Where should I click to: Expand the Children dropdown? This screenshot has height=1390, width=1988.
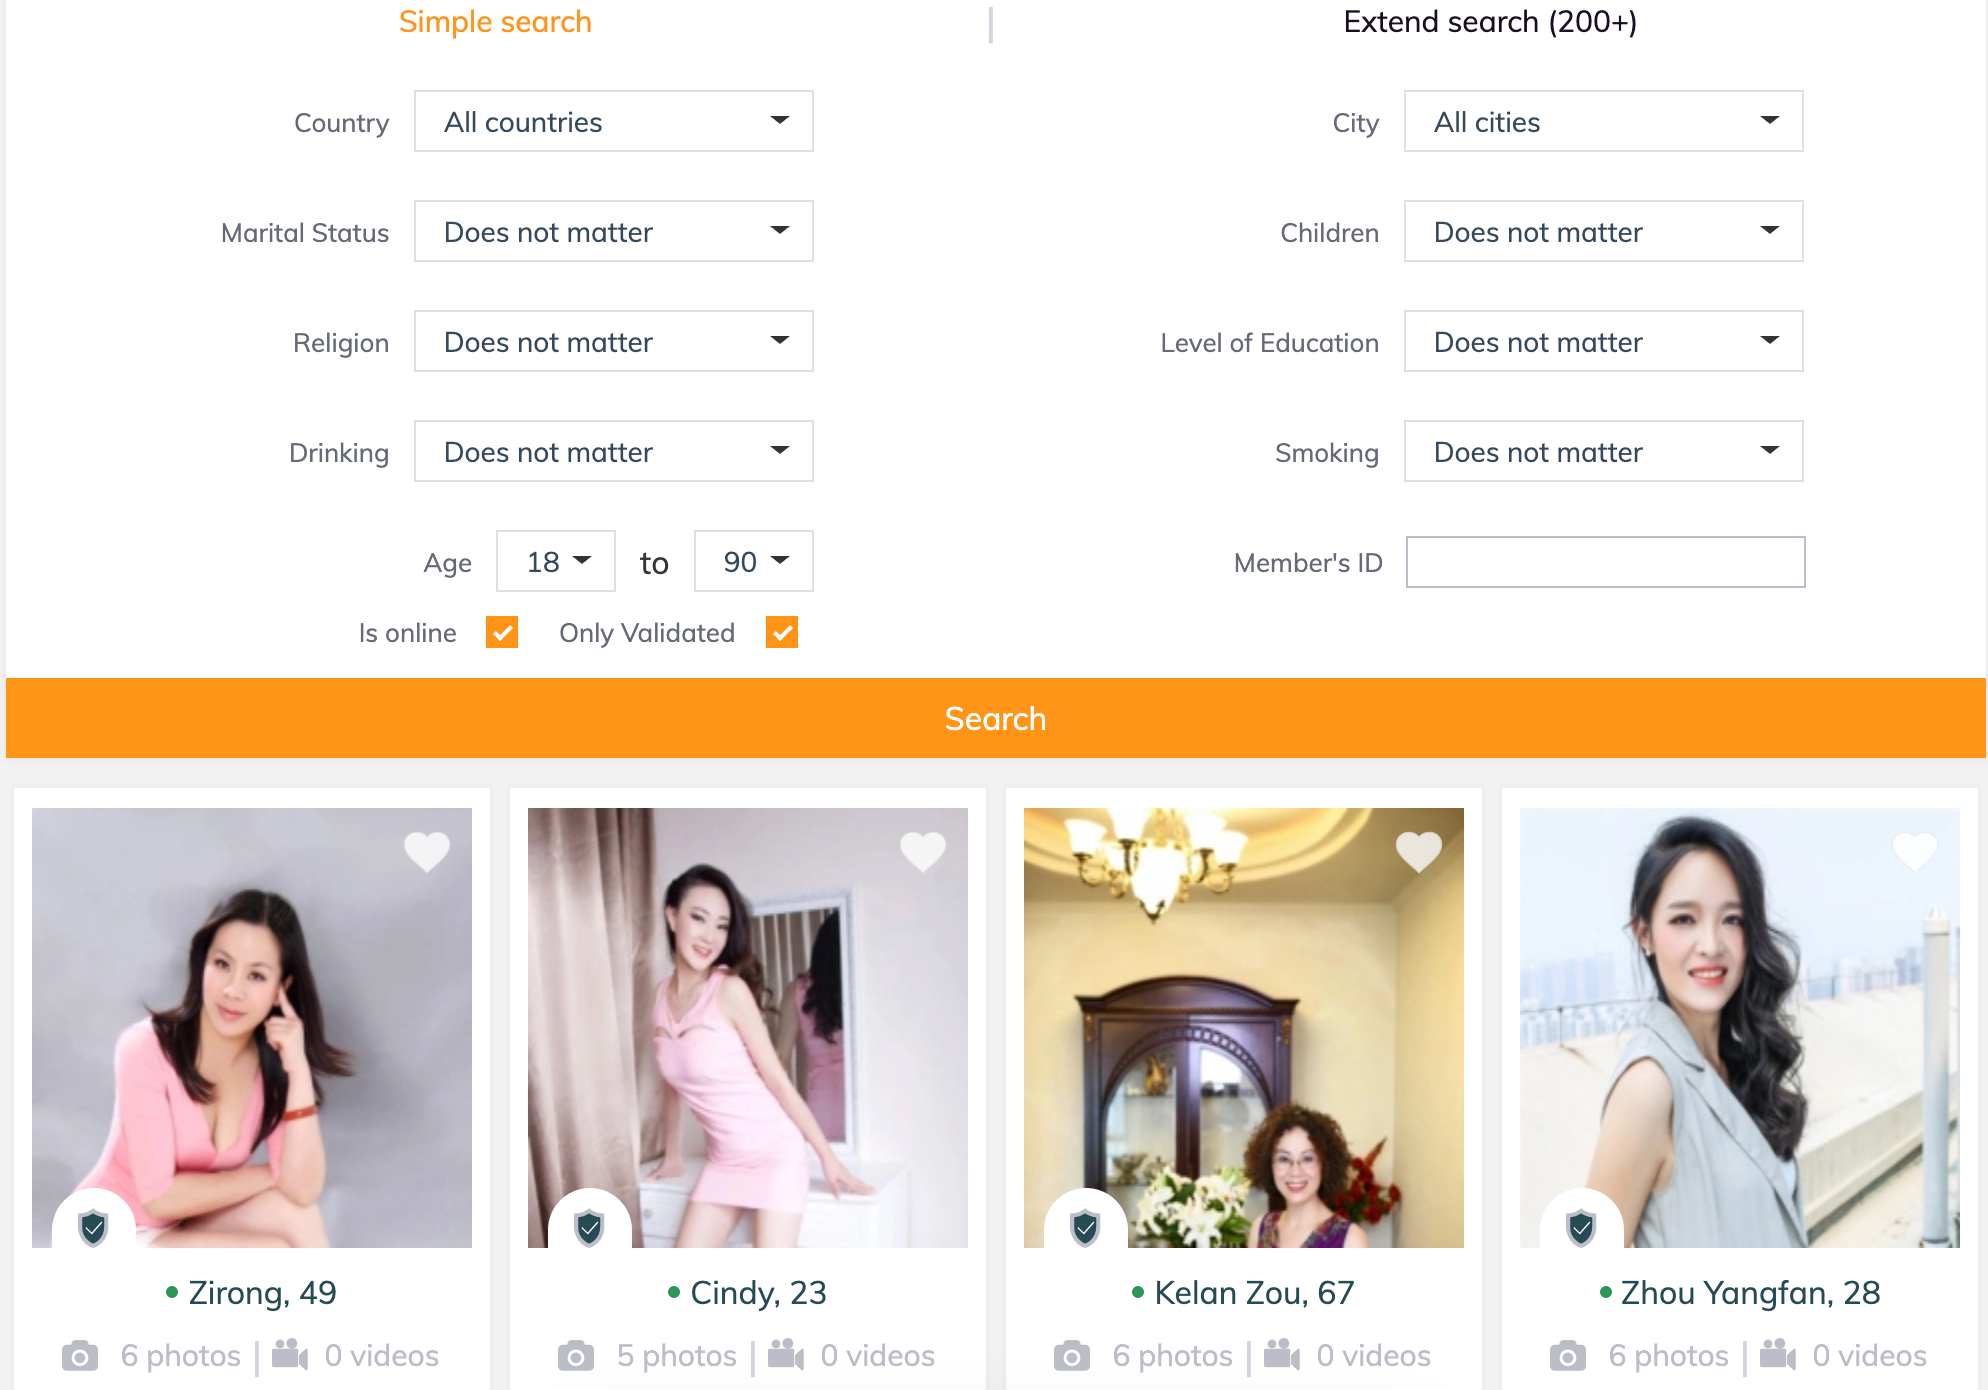pyautogui.click(x=1604, y=231)
